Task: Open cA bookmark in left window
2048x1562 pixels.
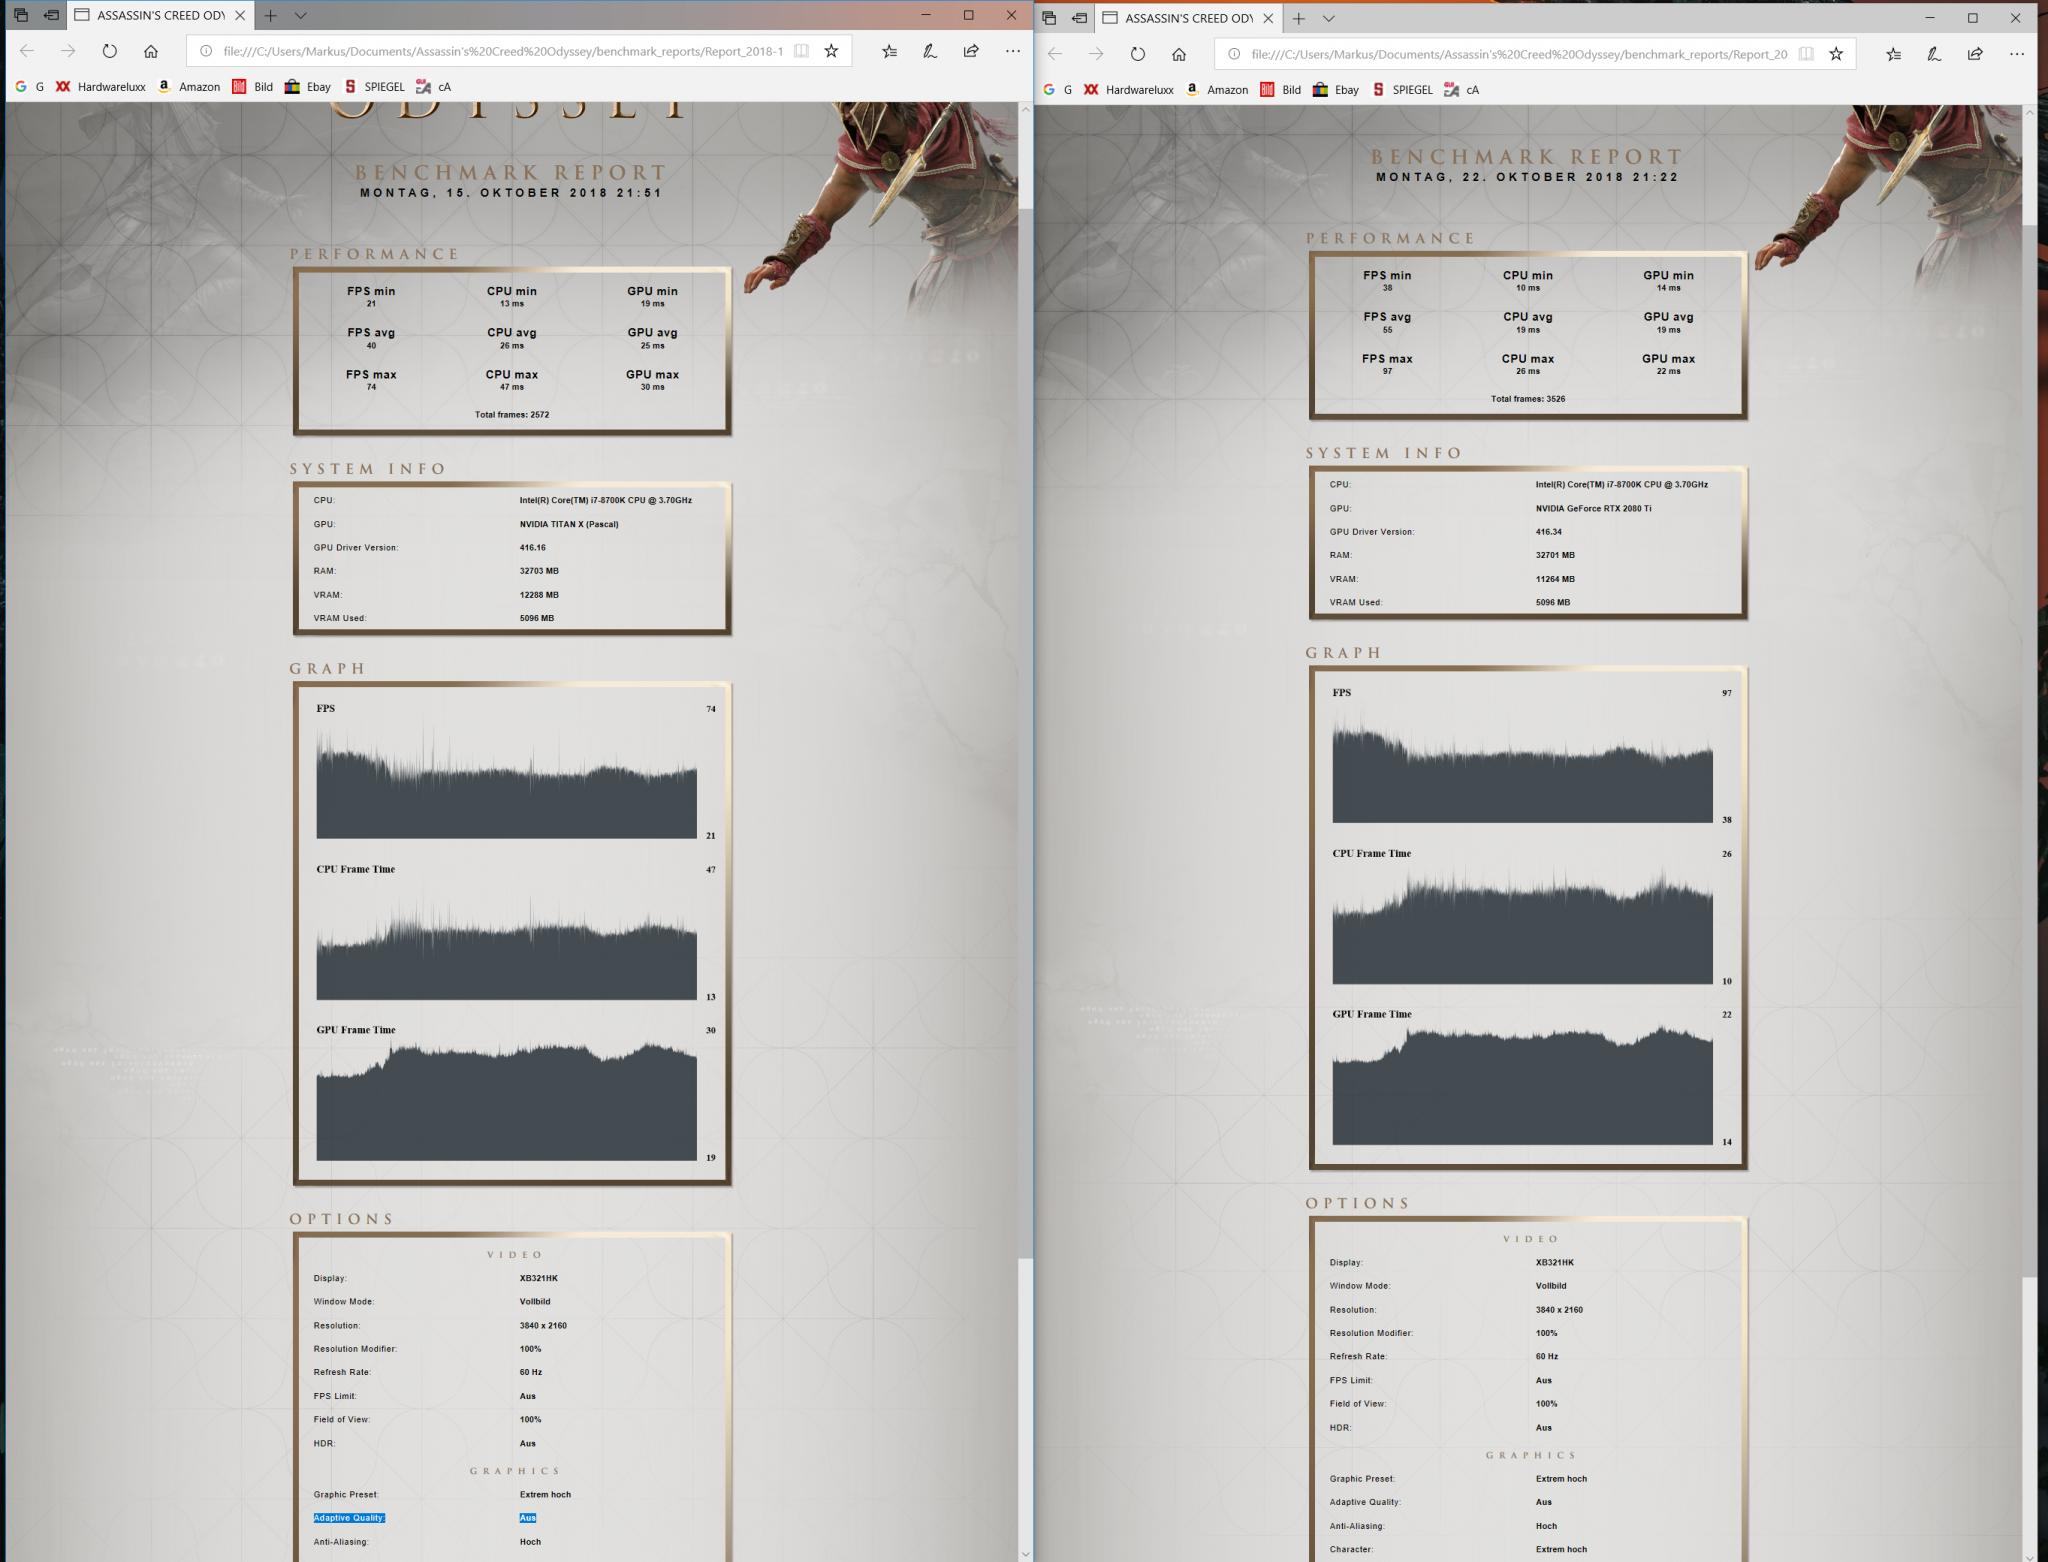Action: click(x=433, y=87)
